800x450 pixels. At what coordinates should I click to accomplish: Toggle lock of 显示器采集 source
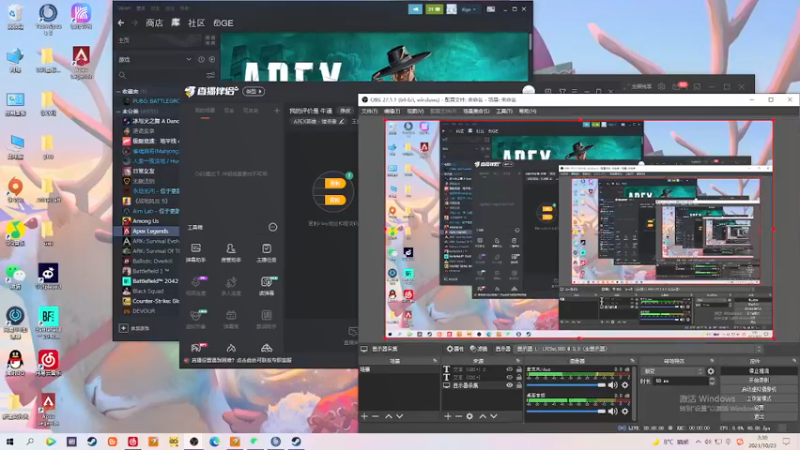coord(519,385)
